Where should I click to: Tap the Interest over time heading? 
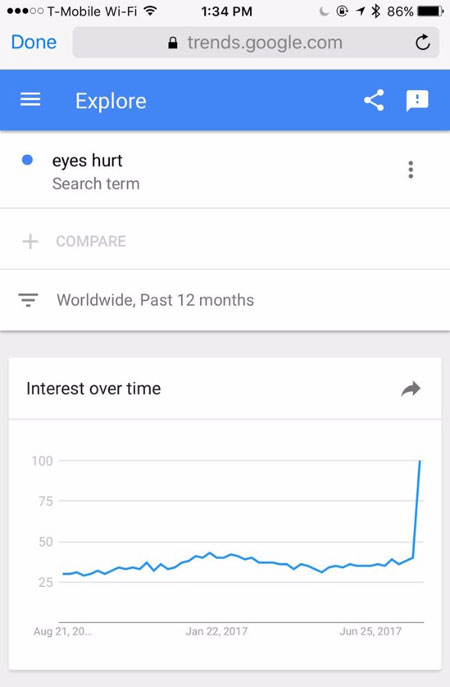93,389
